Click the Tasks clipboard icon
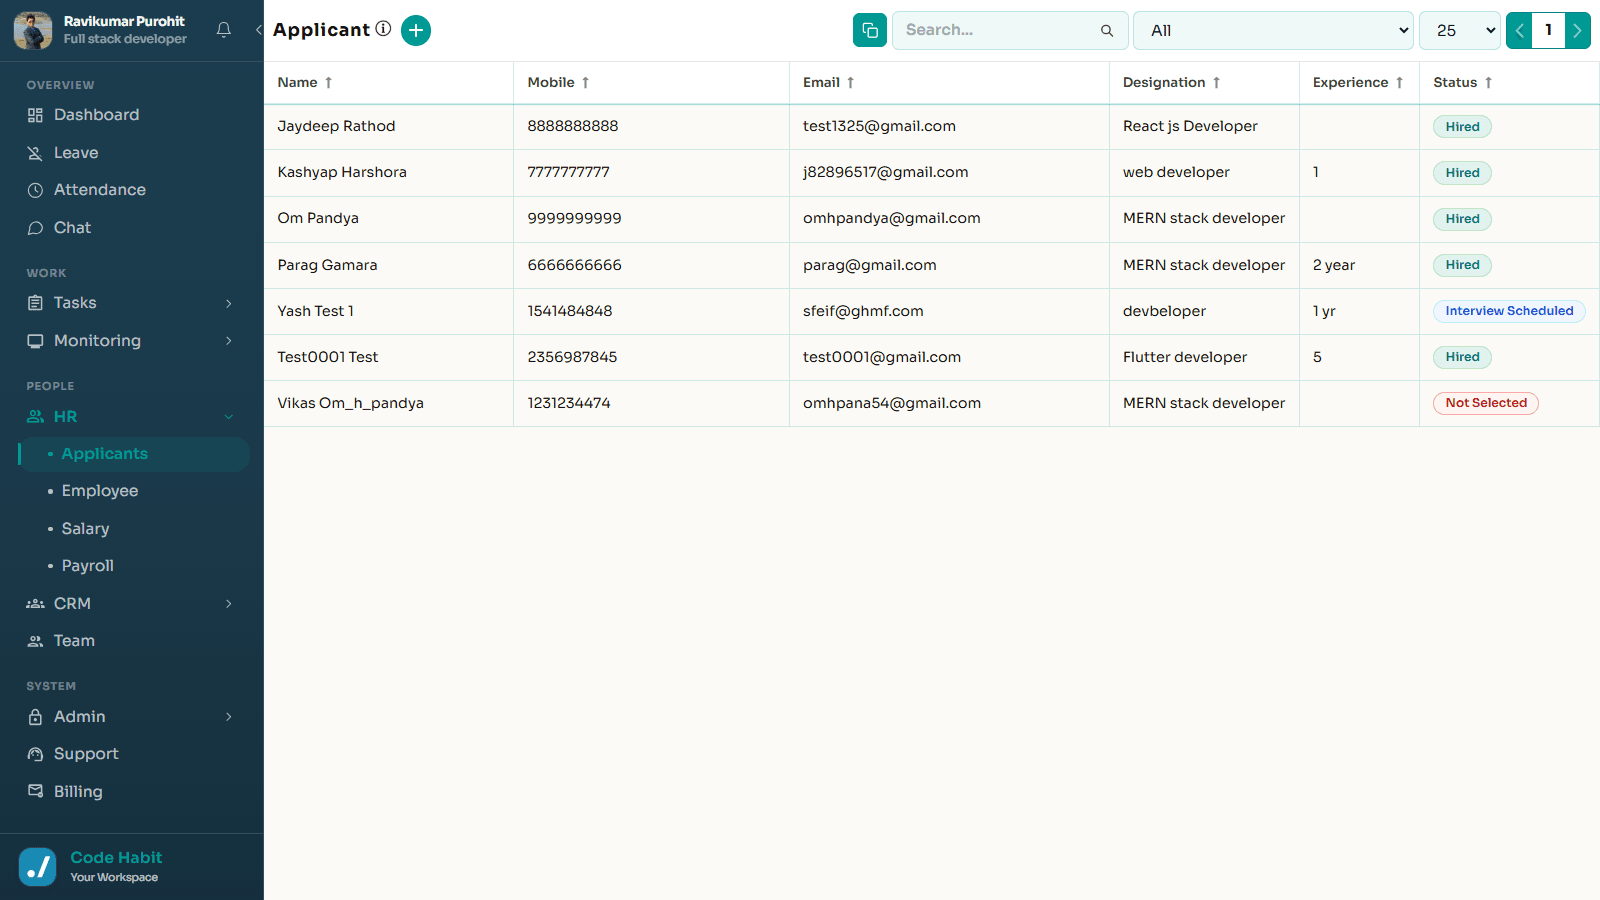1600x900 pixels. [x=35, y=303]
